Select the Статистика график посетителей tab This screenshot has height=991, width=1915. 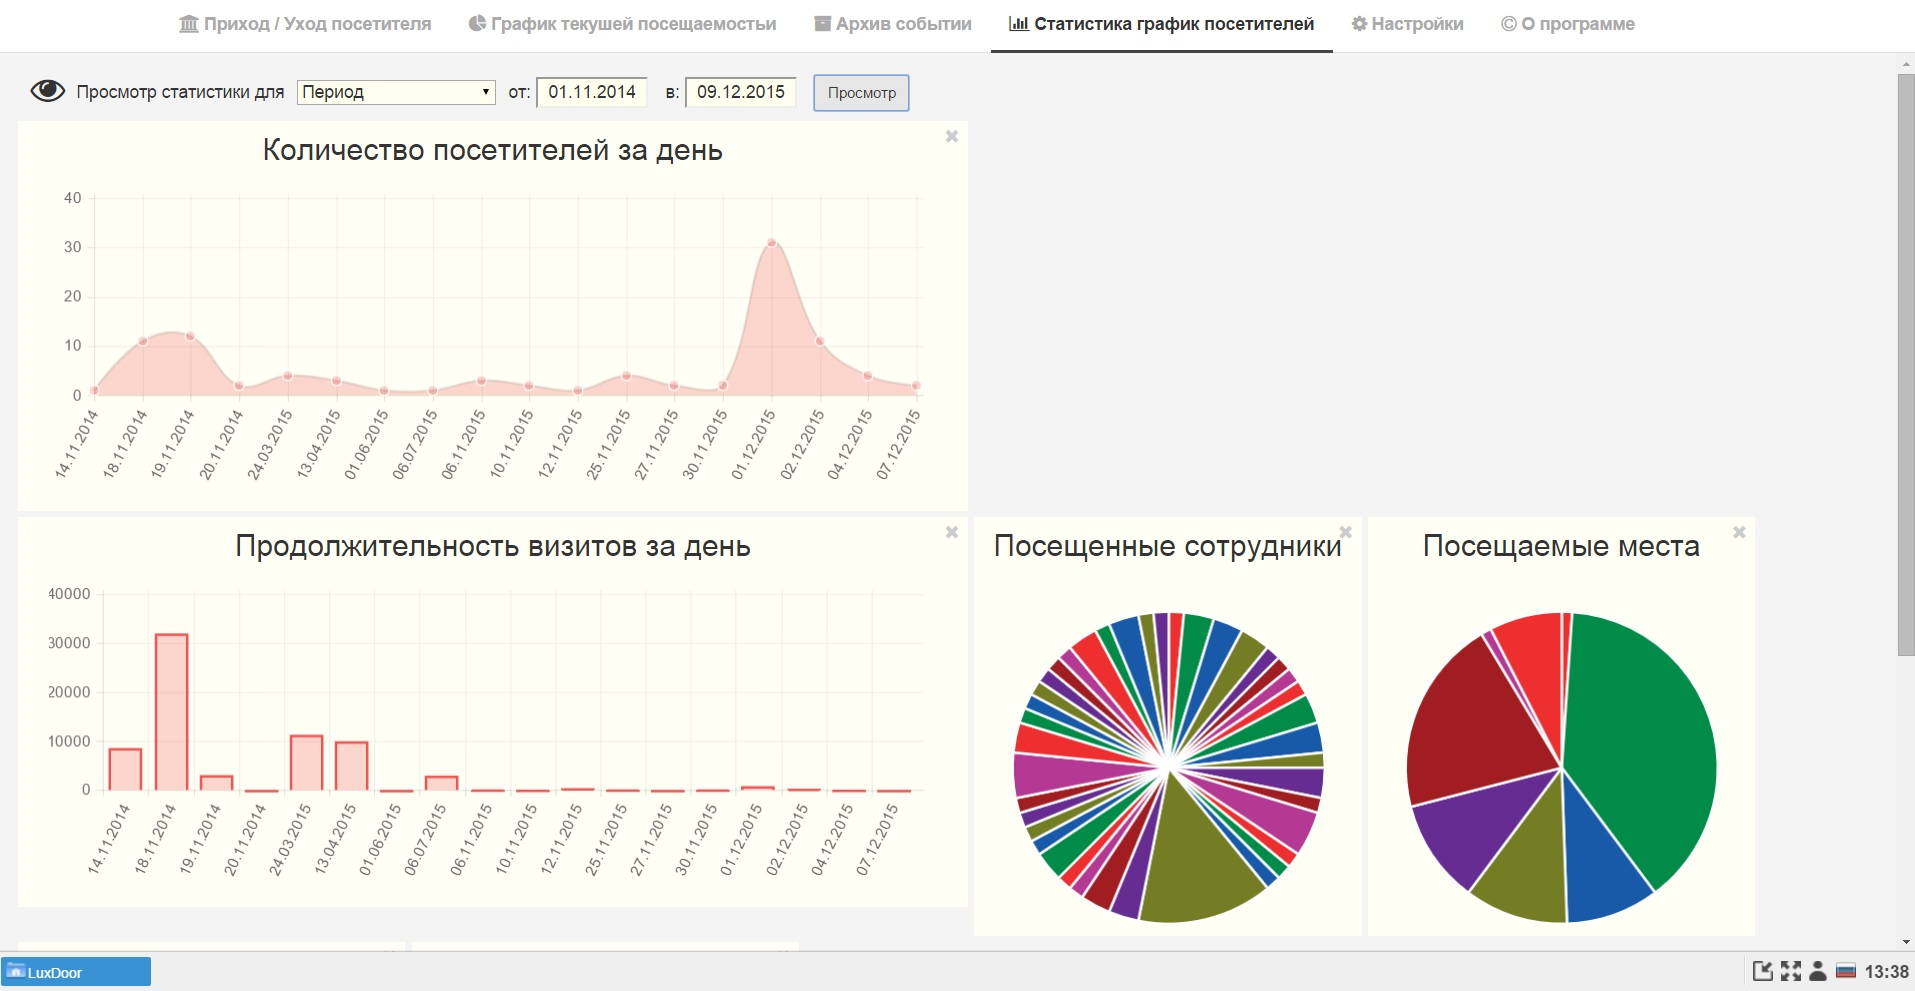(x=1161, y=24)
